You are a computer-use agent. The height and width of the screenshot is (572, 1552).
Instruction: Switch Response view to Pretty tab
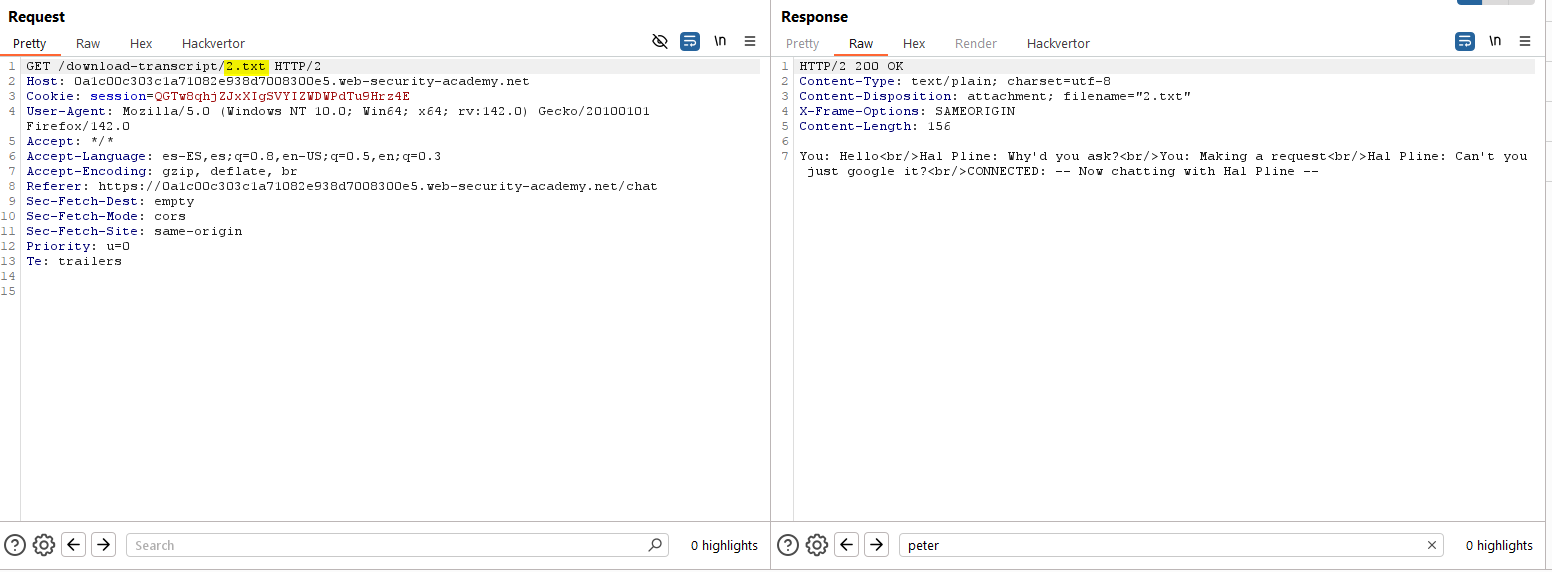(802, 43)
